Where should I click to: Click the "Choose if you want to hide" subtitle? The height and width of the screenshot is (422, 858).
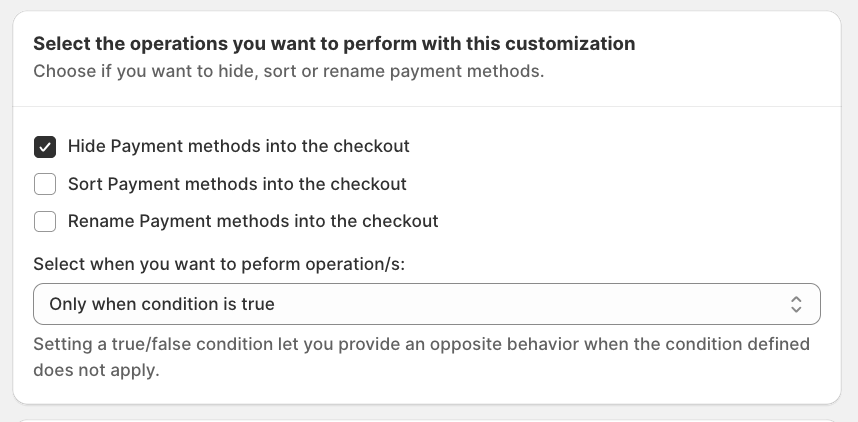[x=288, y=72]
